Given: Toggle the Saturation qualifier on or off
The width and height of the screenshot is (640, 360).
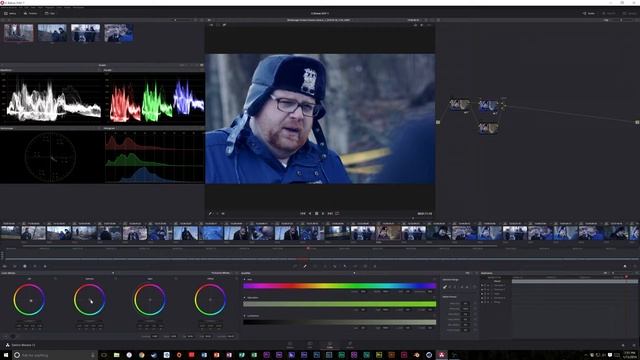Looking at the screenshot, I should pyautogui.click(x=245, y=298).
